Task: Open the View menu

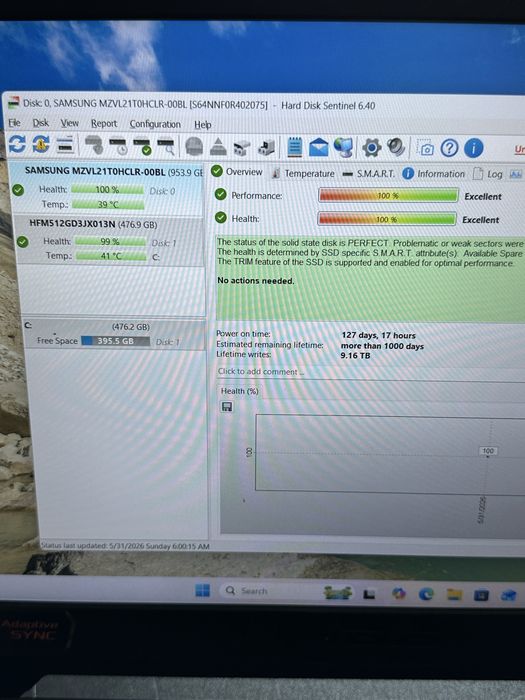Action: (x=70, y=123)
